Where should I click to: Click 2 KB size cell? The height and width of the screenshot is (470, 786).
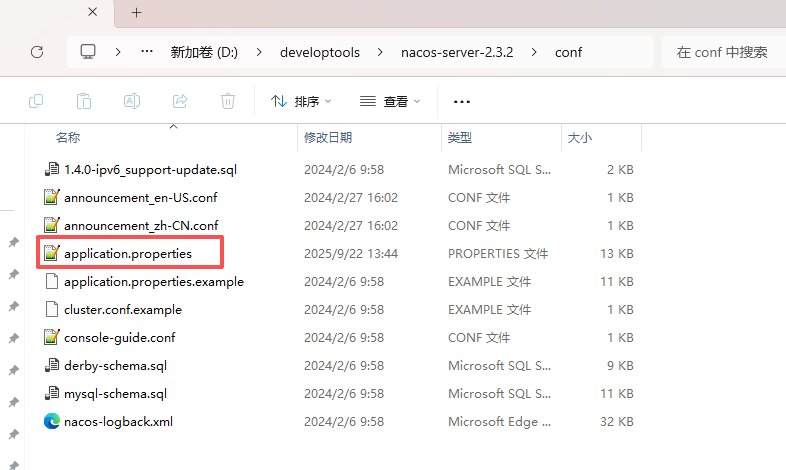[620, 169]
